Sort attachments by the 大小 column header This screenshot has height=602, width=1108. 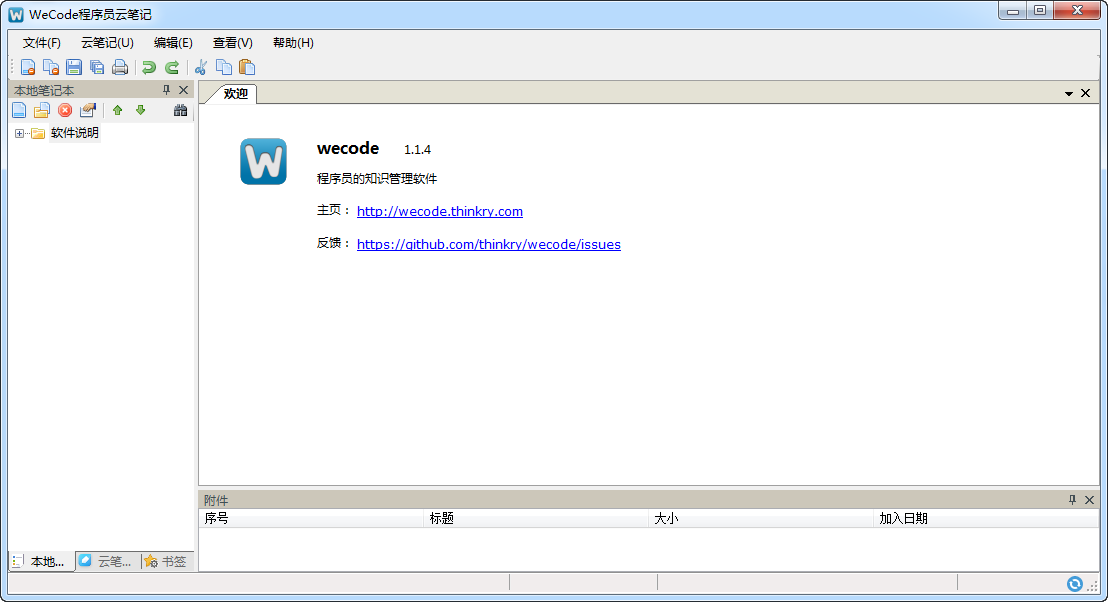coord(761,519)
